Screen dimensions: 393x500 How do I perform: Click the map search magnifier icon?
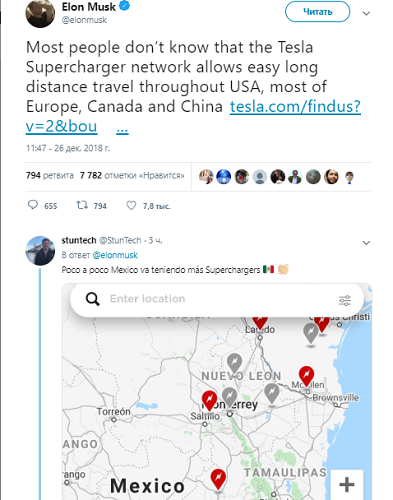[93, 299]
